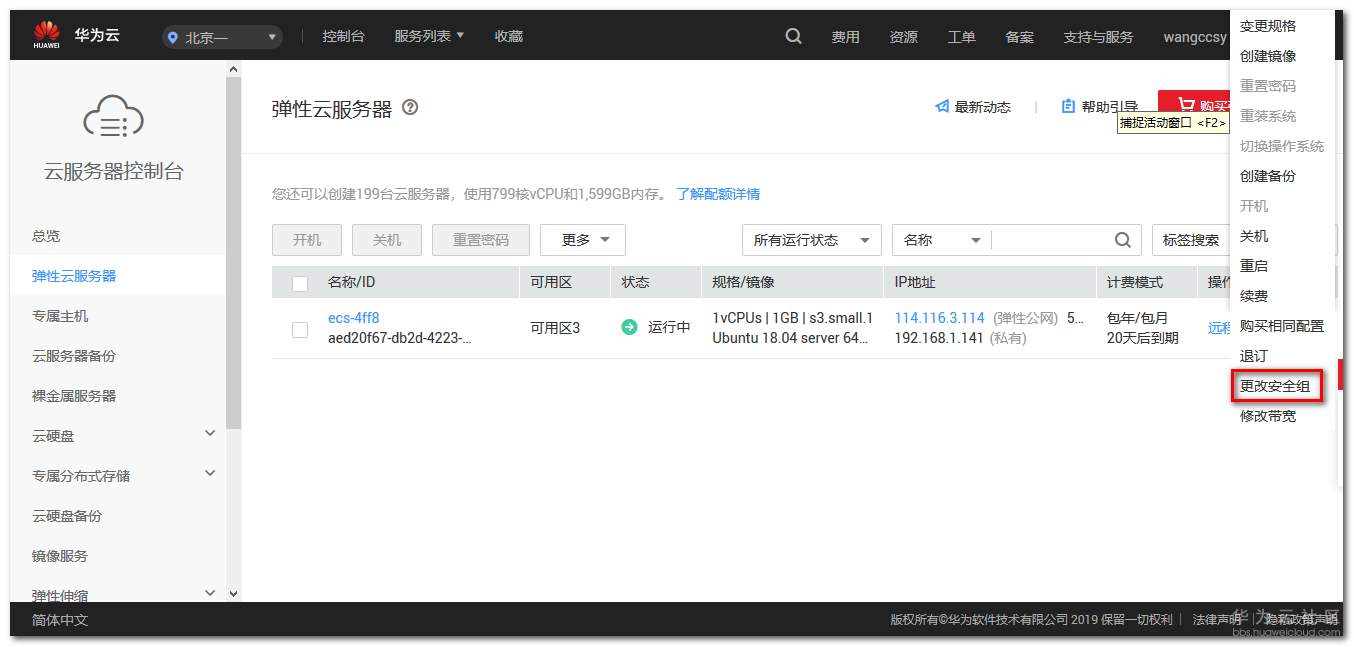The width and height of the screenshot is (1354, 647).
Task: Open the ecs-4ff8 server link
Action: click(x=354, y=318)
